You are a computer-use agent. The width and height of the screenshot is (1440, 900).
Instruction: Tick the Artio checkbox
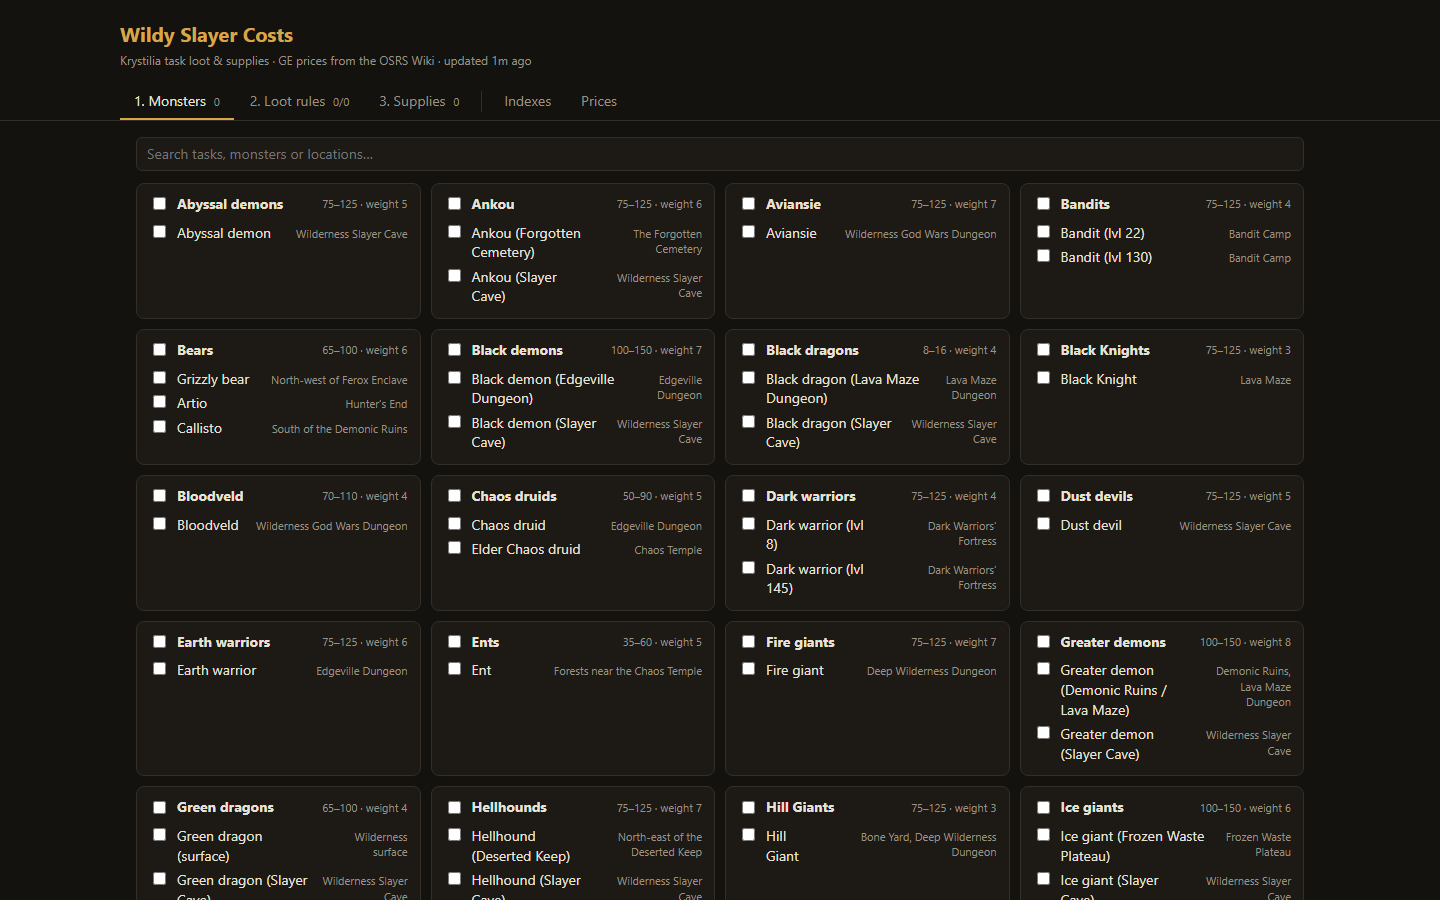pyautogui.click(x=159, y=402)
